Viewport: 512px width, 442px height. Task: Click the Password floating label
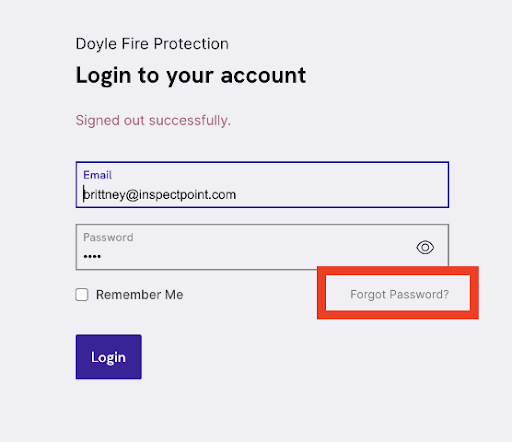pos(108,237)
